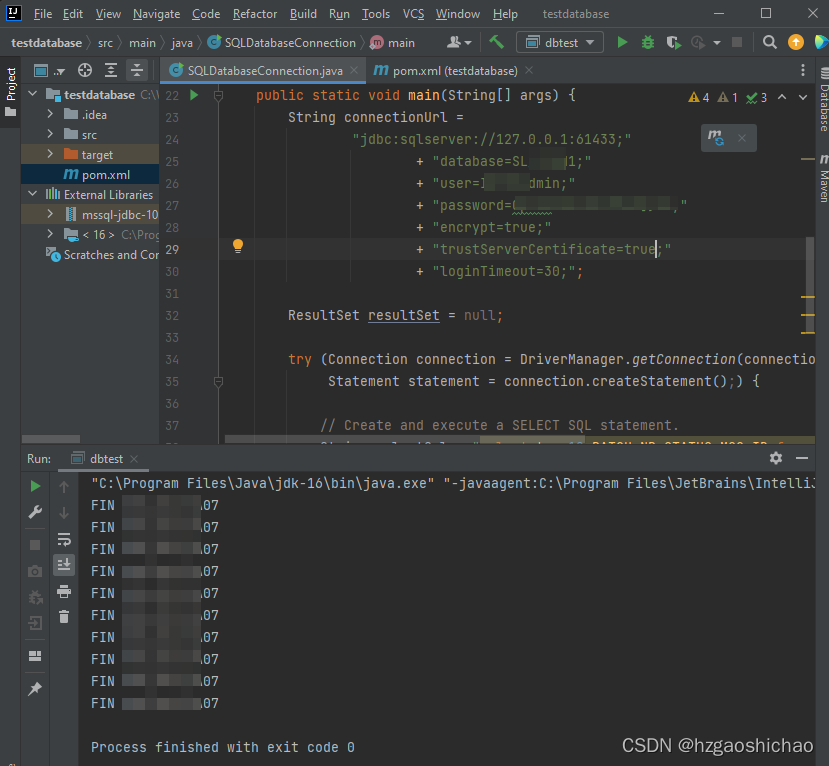829x766 pixels.
Task: Open the Refactor menu
Action: pos(254,13)
